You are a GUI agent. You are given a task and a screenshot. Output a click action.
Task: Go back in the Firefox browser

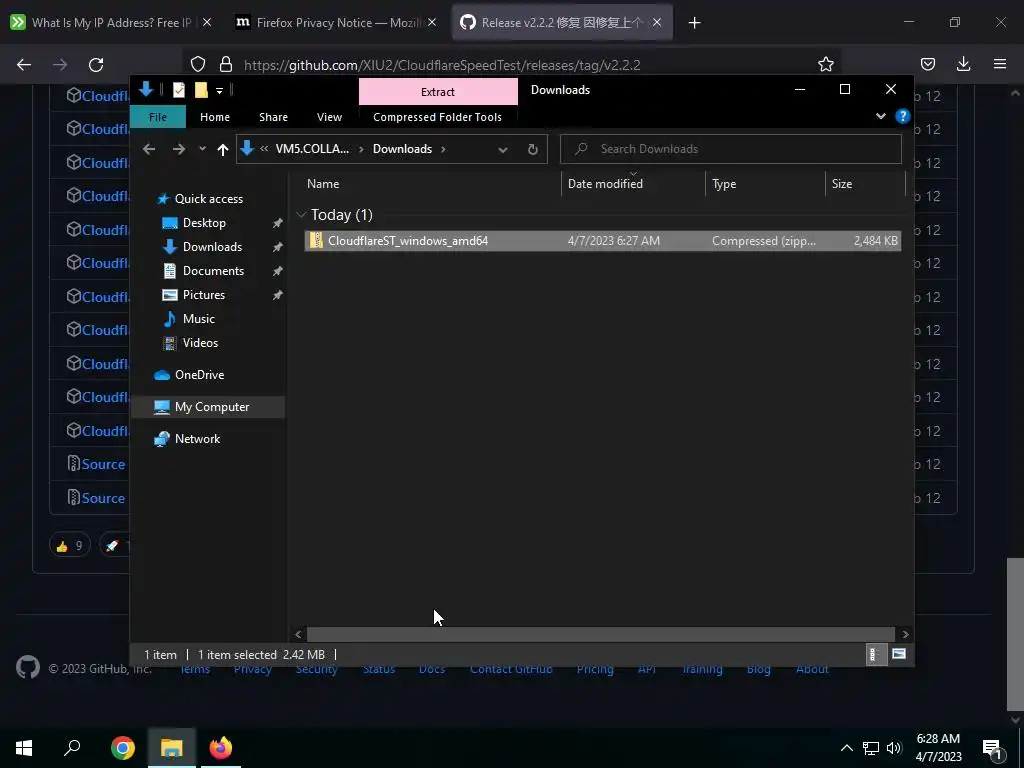click(24, 65)
